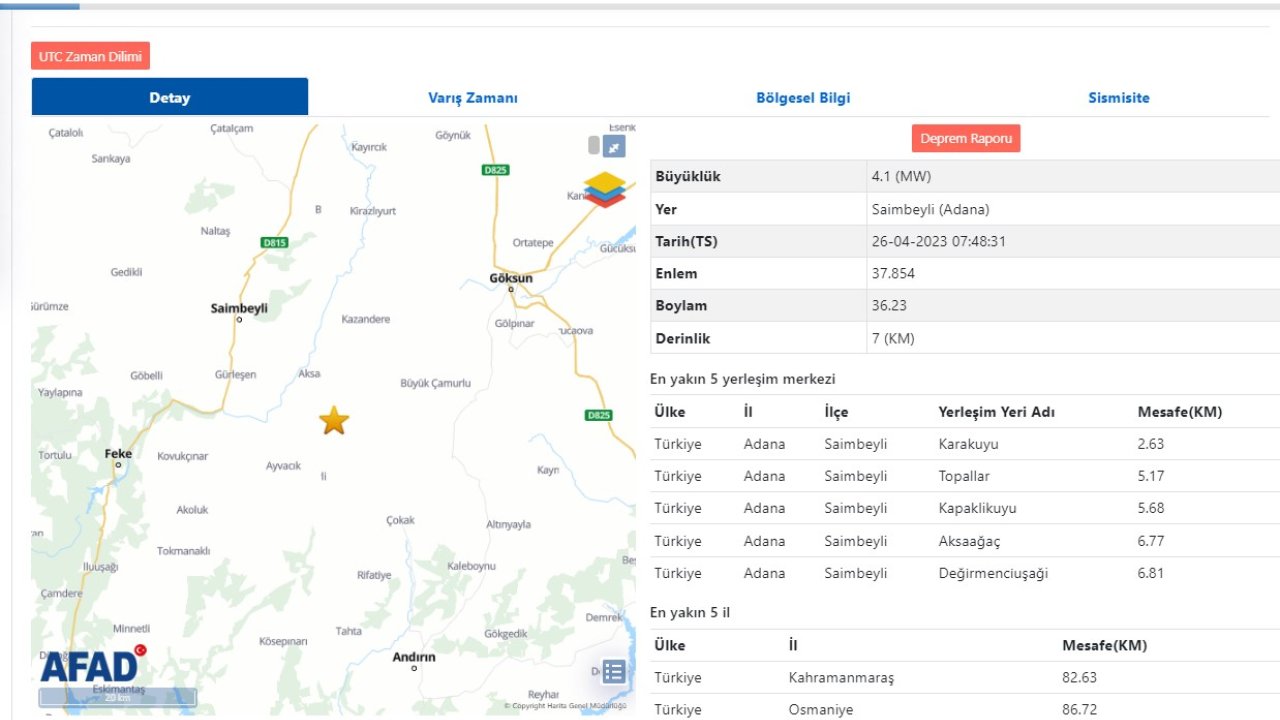Select the Detay tab
1280x720 pixels.
pos(170,98)
